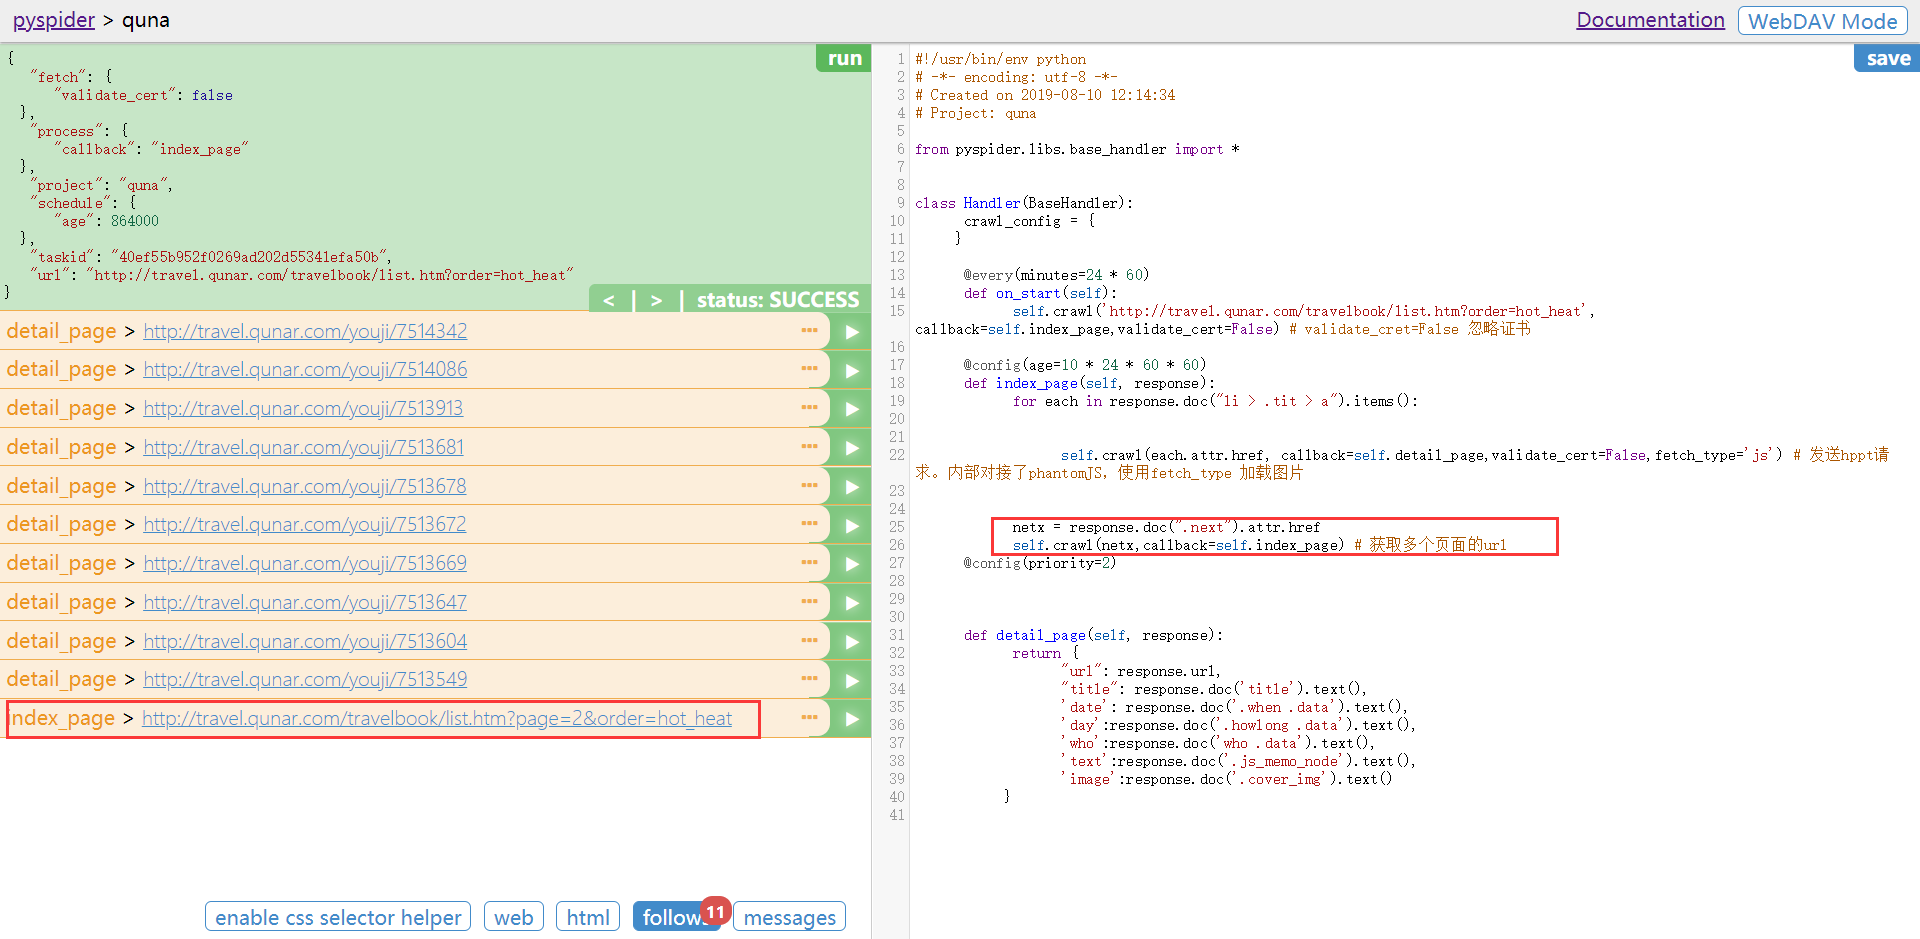The image size is (1920, 939).
Task: Switch to the follows tab
Action: (676, 917)
